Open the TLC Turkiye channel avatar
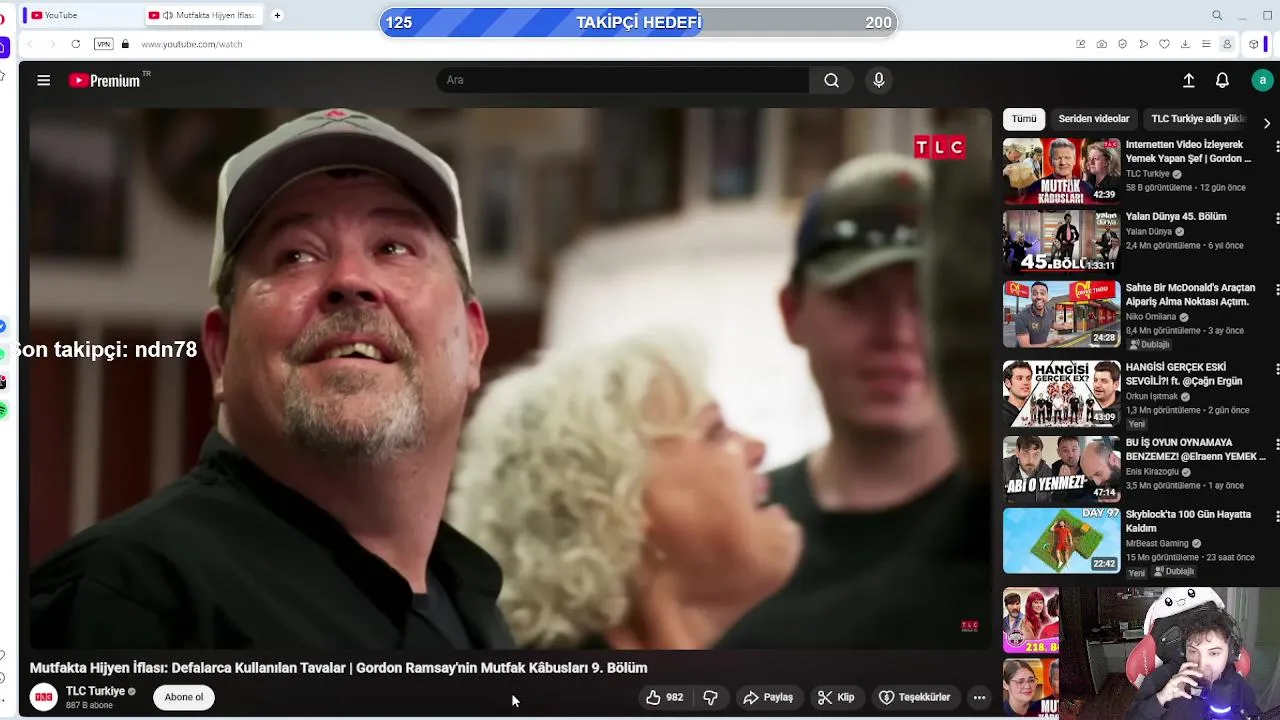Screen dimensions: 1280x720 coord(44,697)
